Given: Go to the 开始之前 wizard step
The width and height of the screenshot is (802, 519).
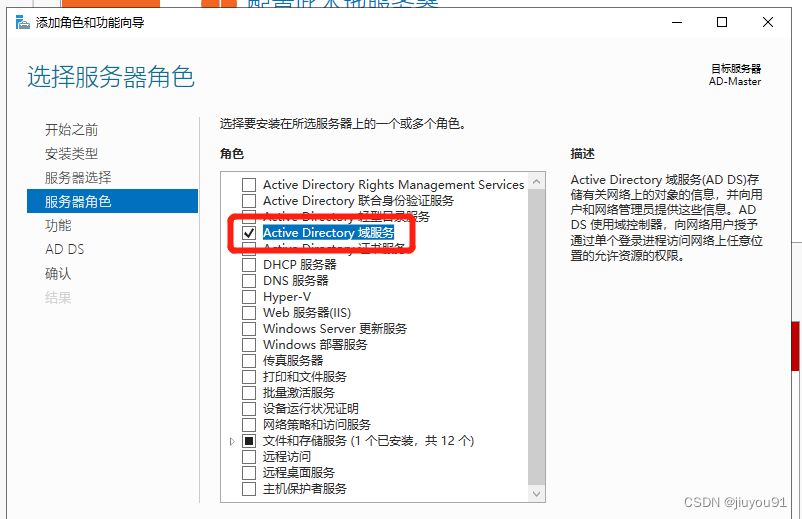Looking at the screenshot, I should 72,130.
